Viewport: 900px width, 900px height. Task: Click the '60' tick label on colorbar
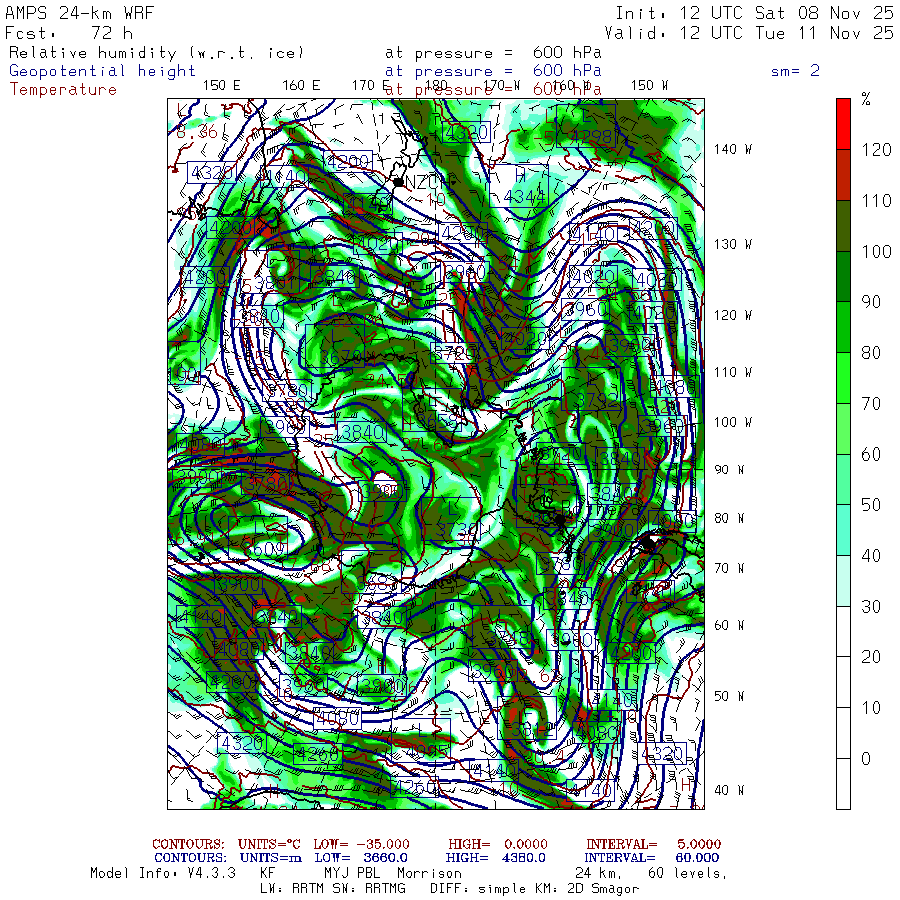871,454
